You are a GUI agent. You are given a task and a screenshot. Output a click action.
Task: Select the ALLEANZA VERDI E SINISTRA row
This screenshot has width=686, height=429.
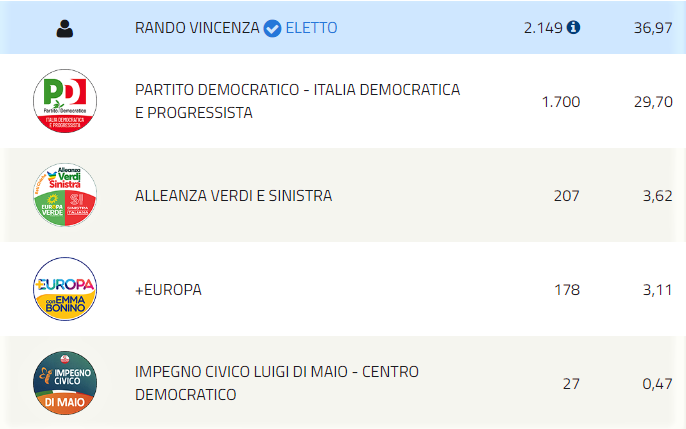click(x=343, y=195)
